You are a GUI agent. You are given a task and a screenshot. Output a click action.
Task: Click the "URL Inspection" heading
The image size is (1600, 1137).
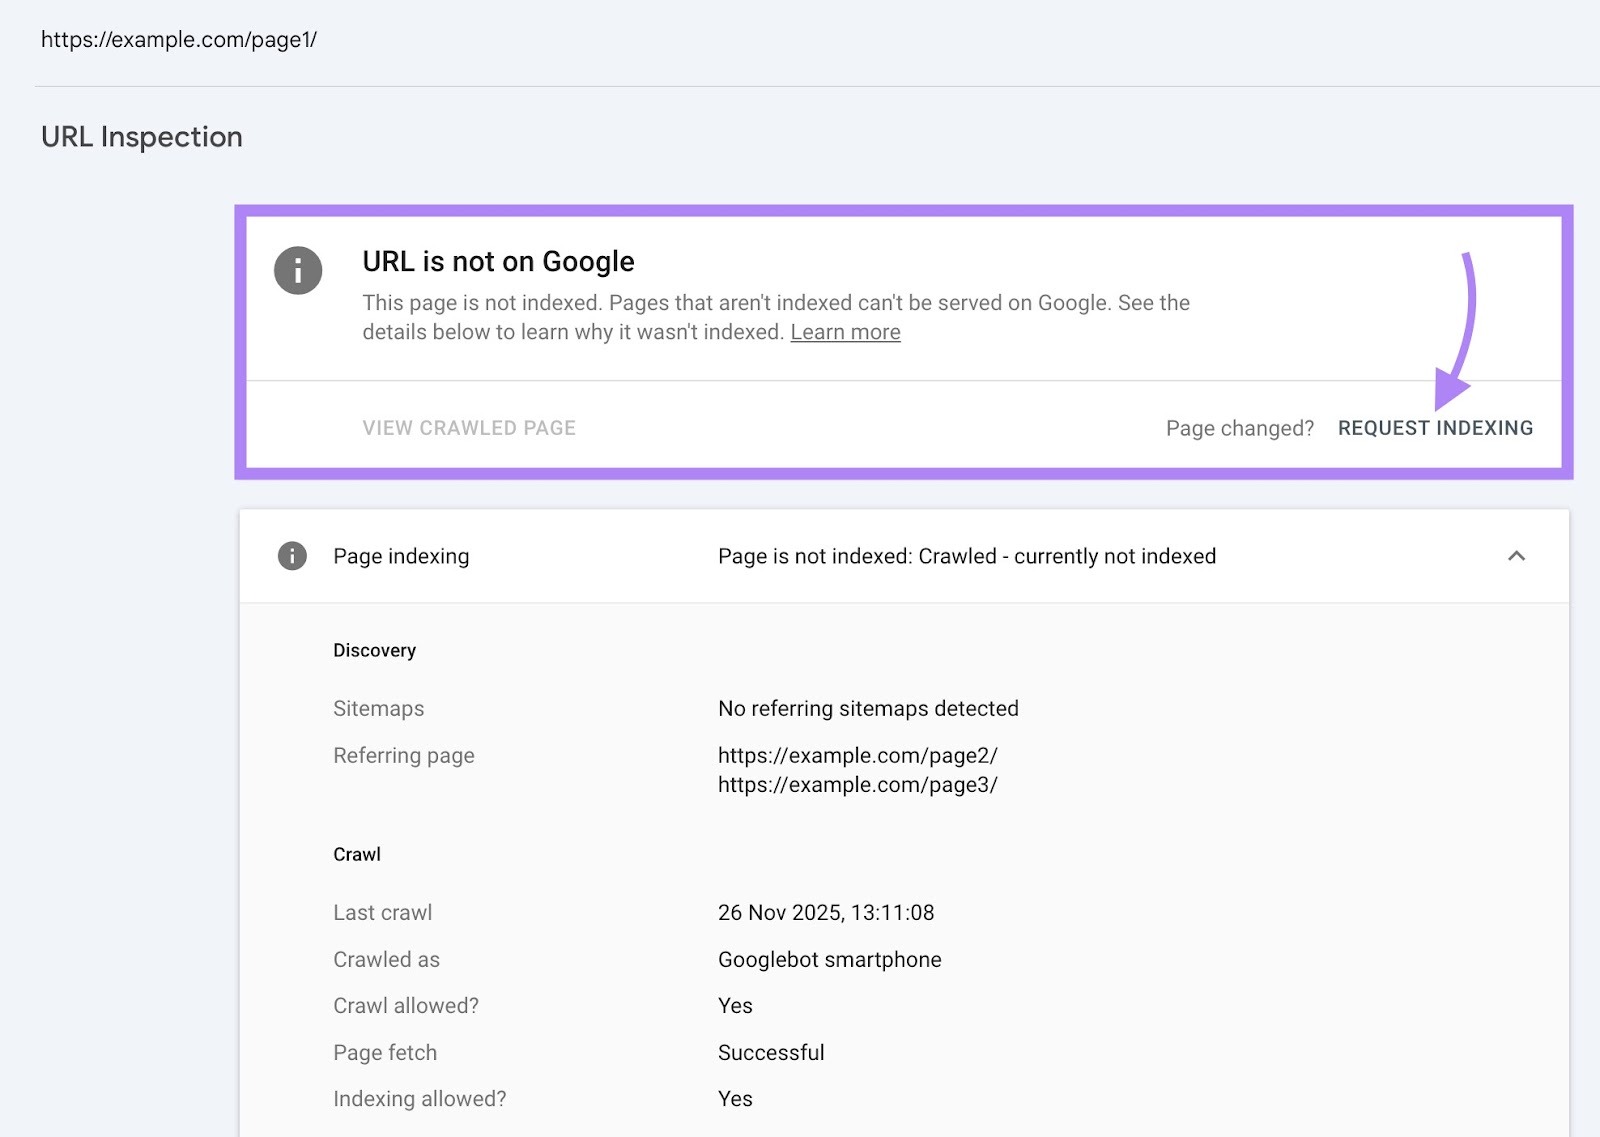(x=141, y=137)
